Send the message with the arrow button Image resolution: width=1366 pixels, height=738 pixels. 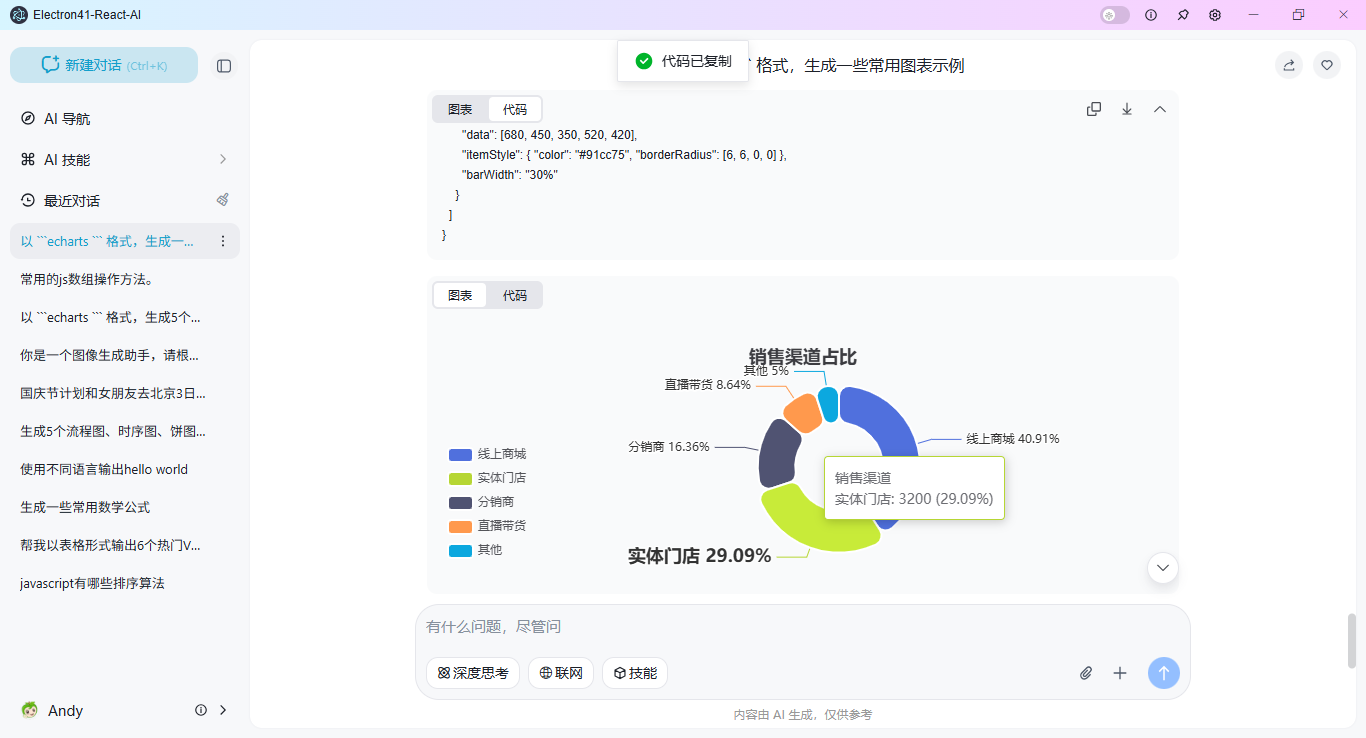[1164, 673]
